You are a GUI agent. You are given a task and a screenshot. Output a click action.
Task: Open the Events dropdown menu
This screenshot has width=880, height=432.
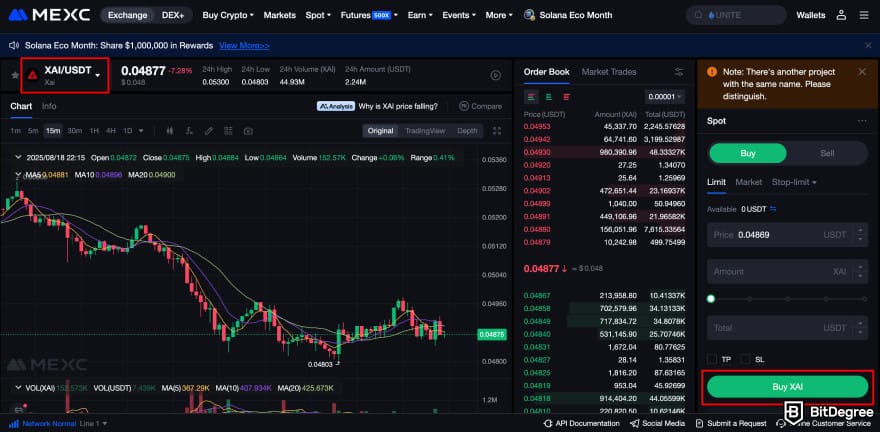pyautogui.click(x=459, y=15)
